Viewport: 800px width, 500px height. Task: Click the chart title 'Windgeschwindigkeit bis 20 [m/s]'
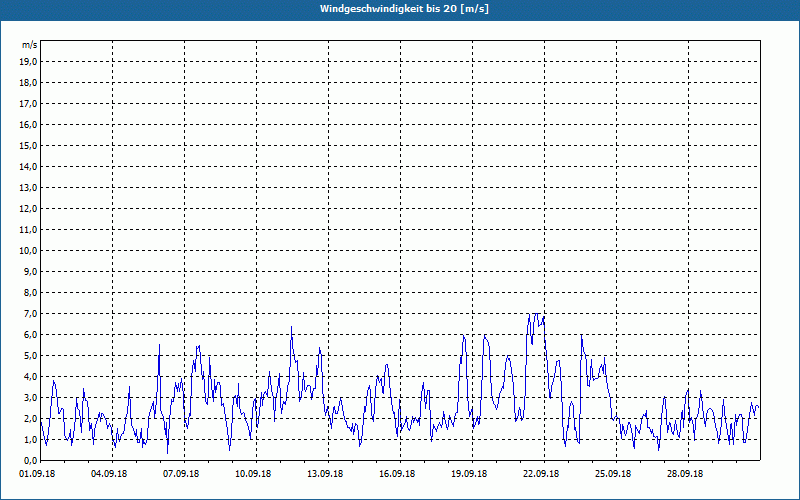tap(404, 9)
